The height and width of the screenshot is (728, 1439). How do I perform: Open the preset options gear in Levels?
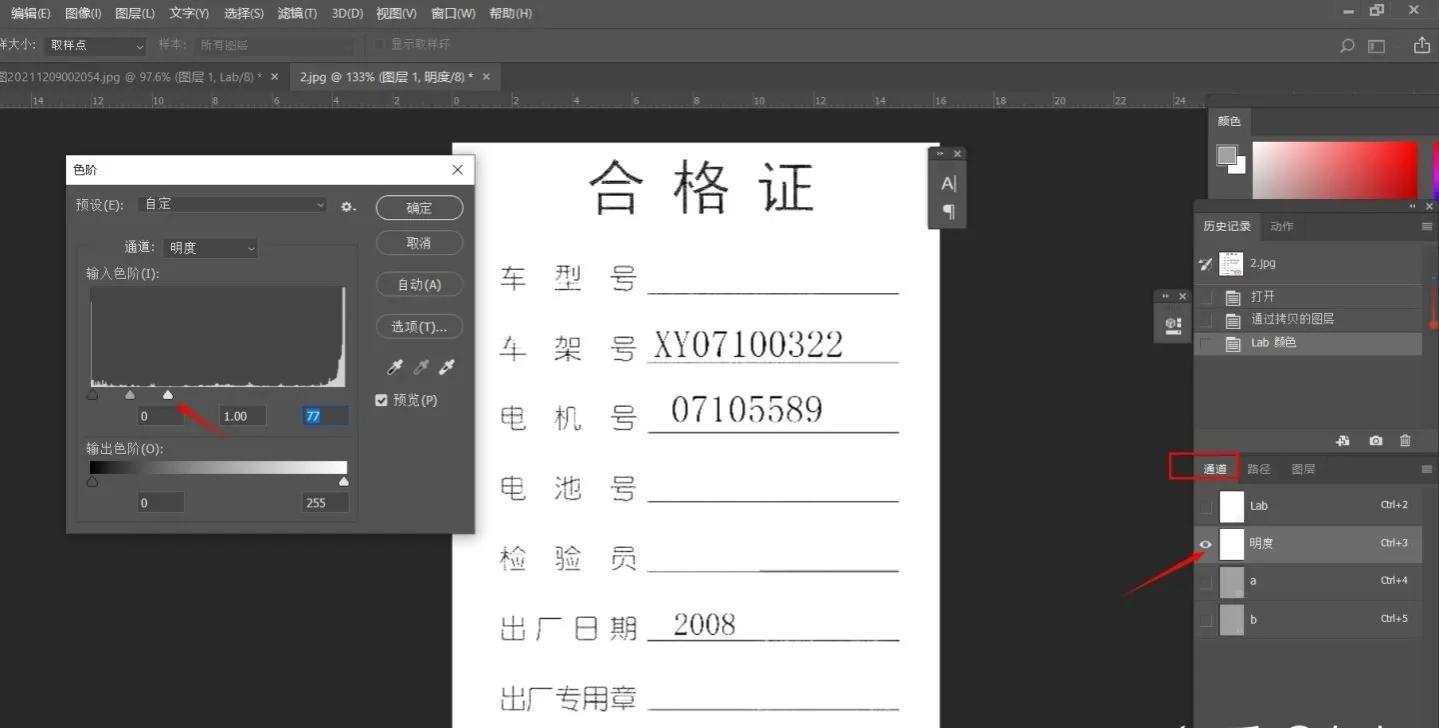tap(347, 206)
